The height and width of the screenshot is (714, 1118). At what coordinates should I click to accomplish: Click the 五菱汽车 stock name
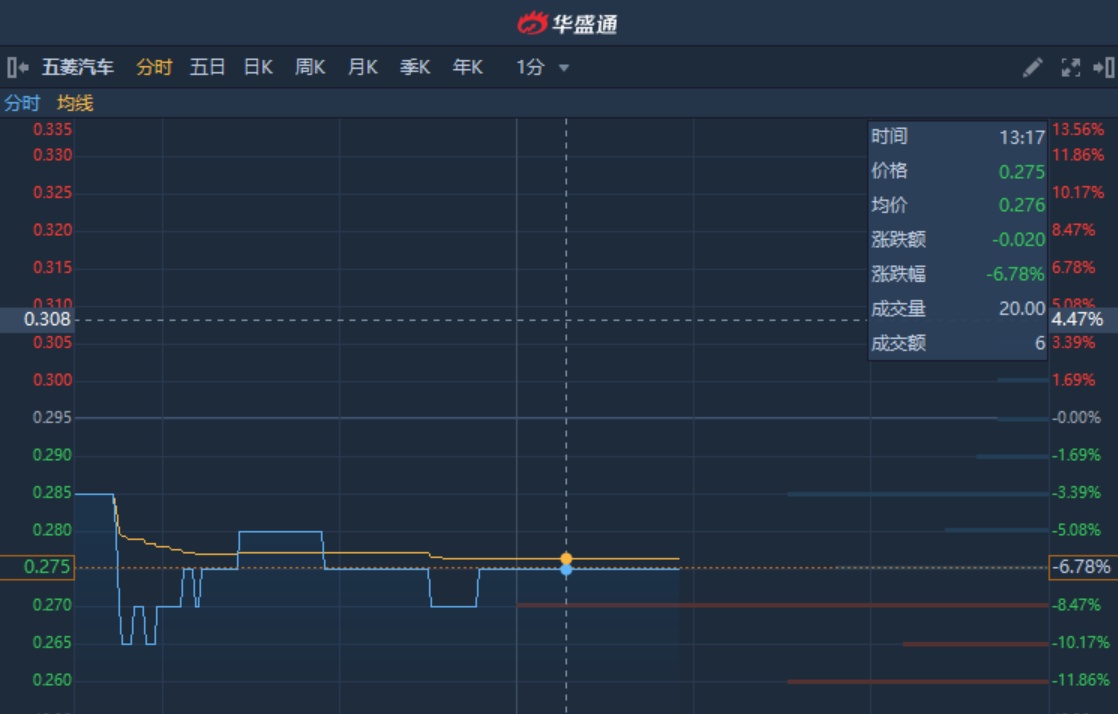pyautogui.click(x=78, y=68)
